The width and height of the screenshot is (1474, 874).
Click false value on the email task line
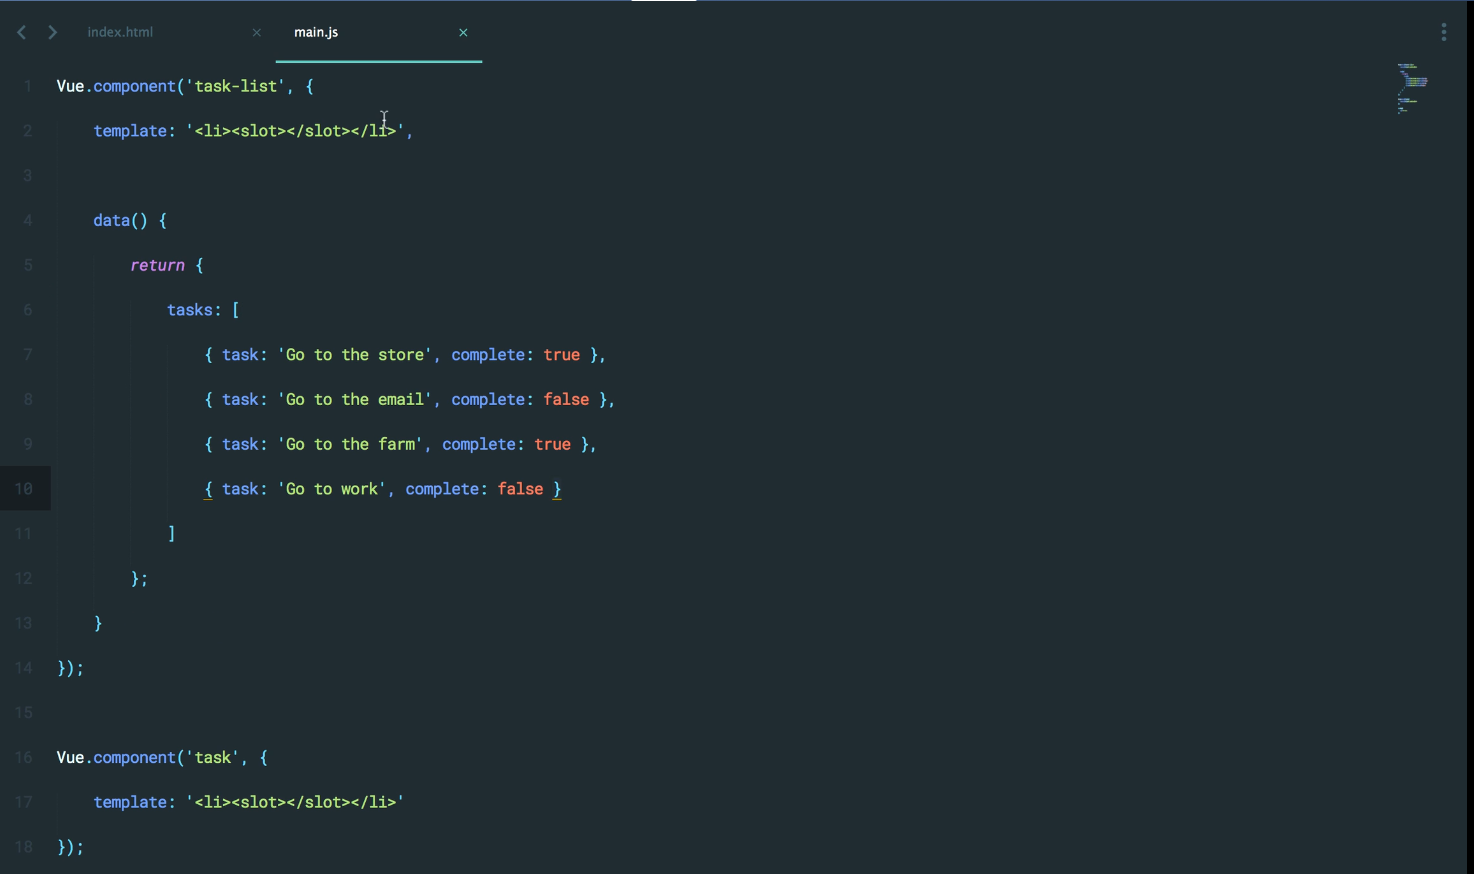coord(566,399)
